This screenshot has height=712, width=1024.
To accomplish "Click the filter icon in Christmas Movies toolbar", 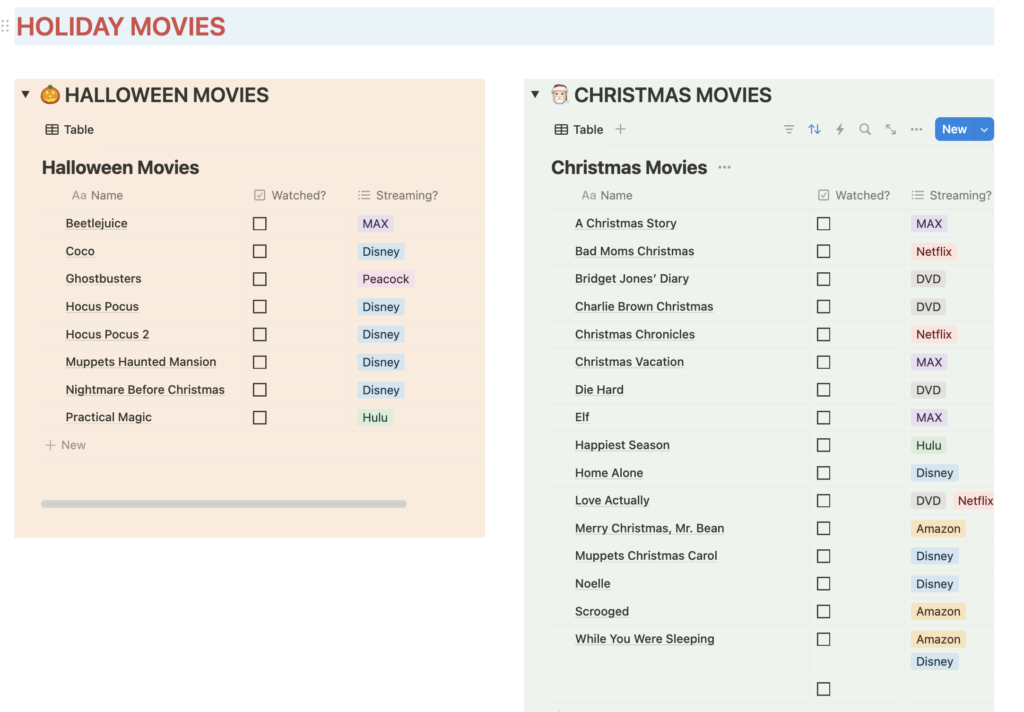I will [789, 129].
